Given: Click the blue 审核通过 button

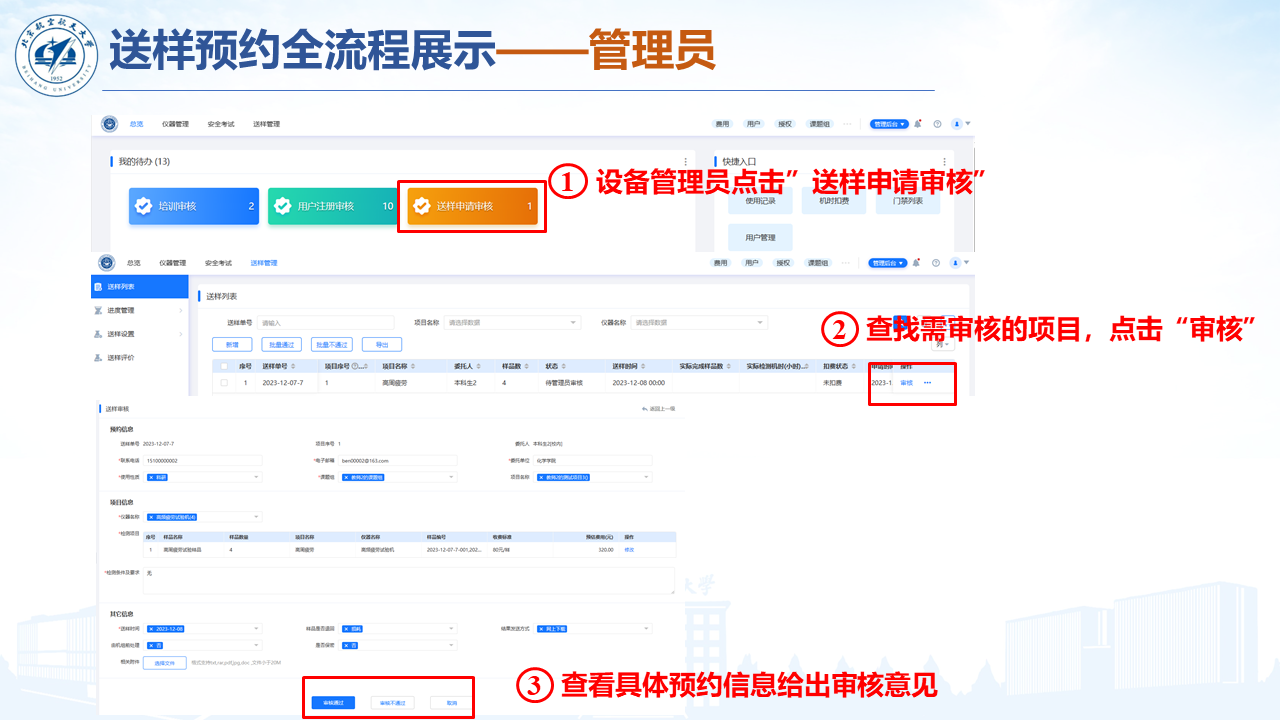Looking at the screenshot, I should 333,703.
